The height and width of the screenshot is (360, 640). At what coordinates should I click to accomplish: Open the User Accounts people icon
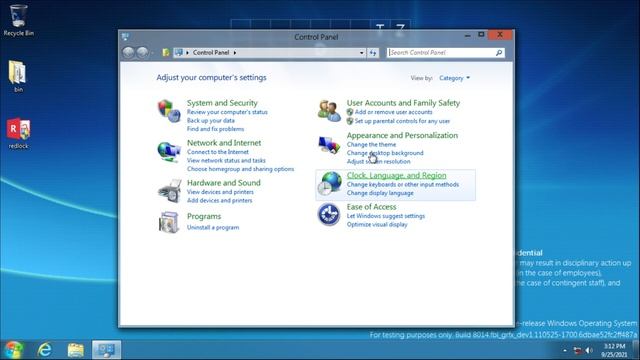pyautogui.click(x=329, y=111)
